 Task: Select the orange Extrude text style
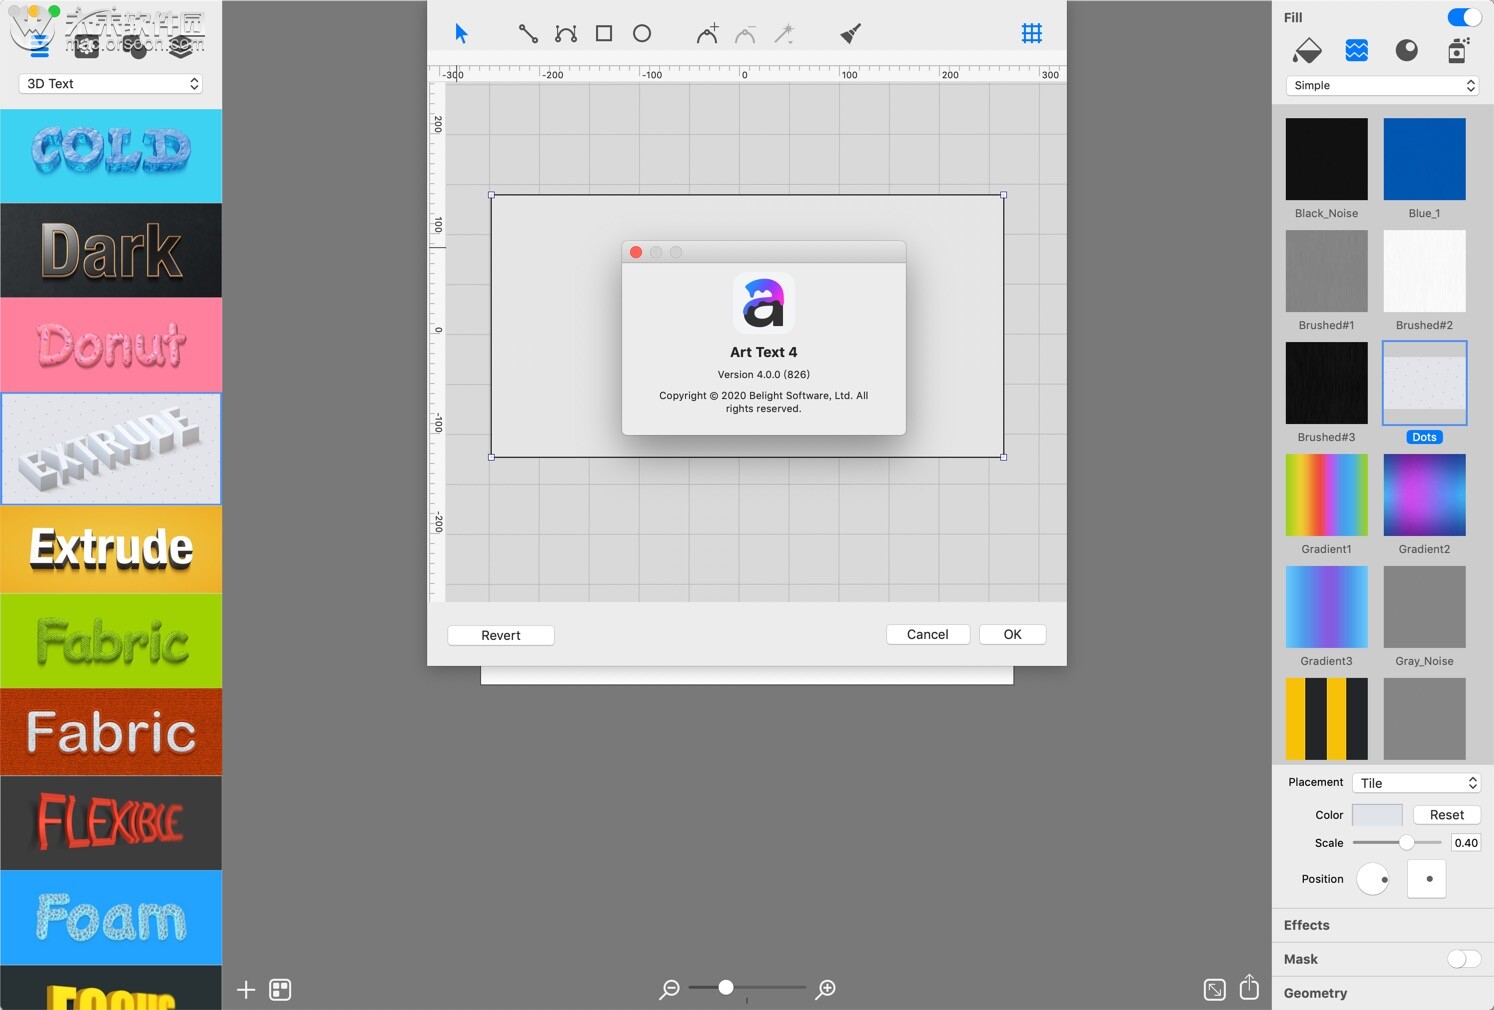click(111, 549)
